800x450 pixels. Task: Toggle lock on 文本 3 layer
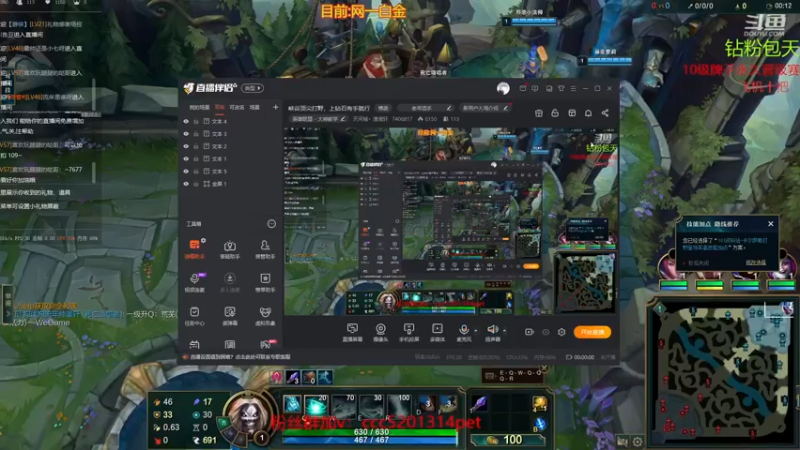pyautogui.click(x=196, y=134)
